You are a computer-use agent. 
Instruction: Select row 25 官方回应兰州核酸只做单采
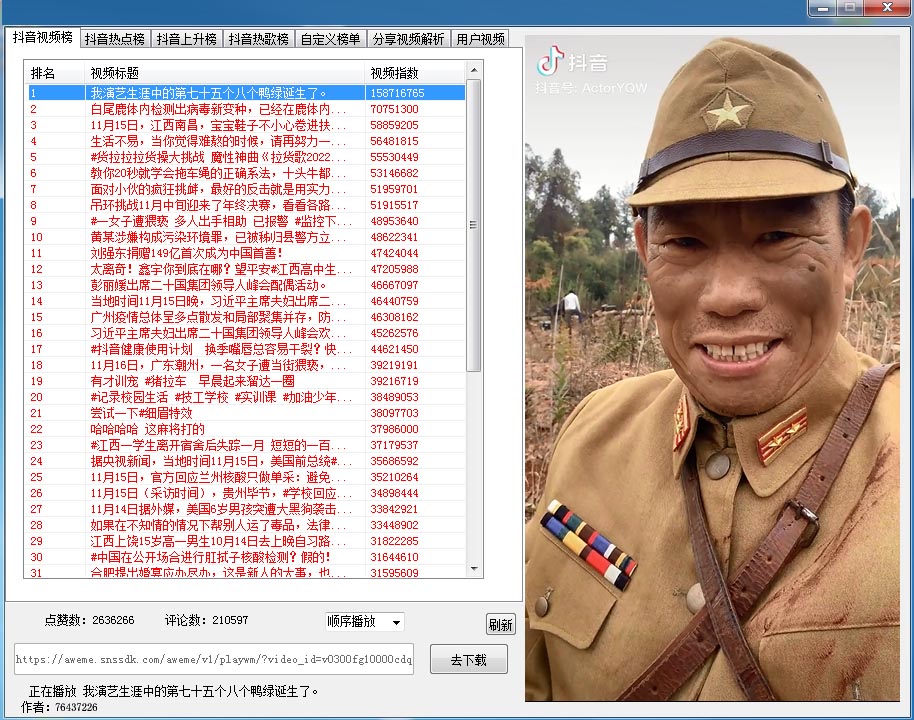click(247, 477)
